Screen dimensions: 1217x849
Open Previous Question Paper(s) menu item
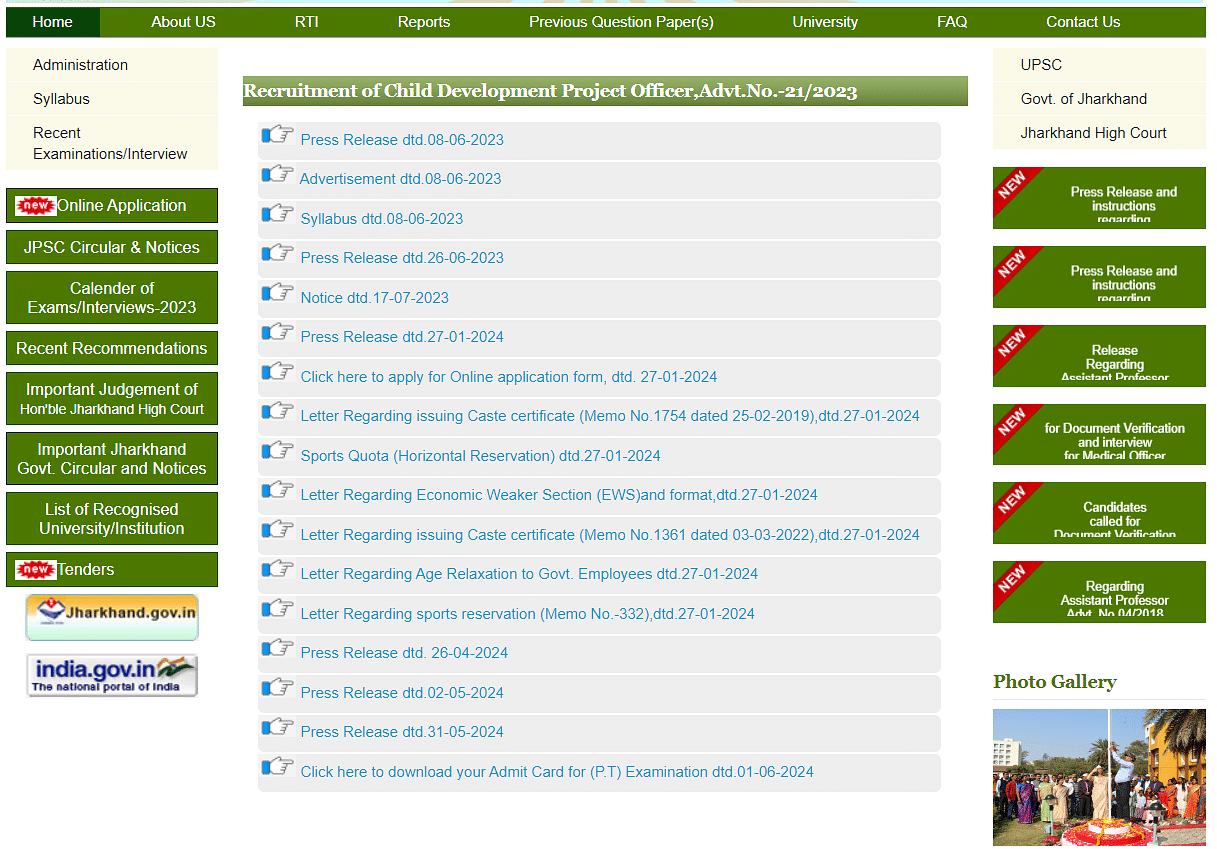[x=621, y=22]
